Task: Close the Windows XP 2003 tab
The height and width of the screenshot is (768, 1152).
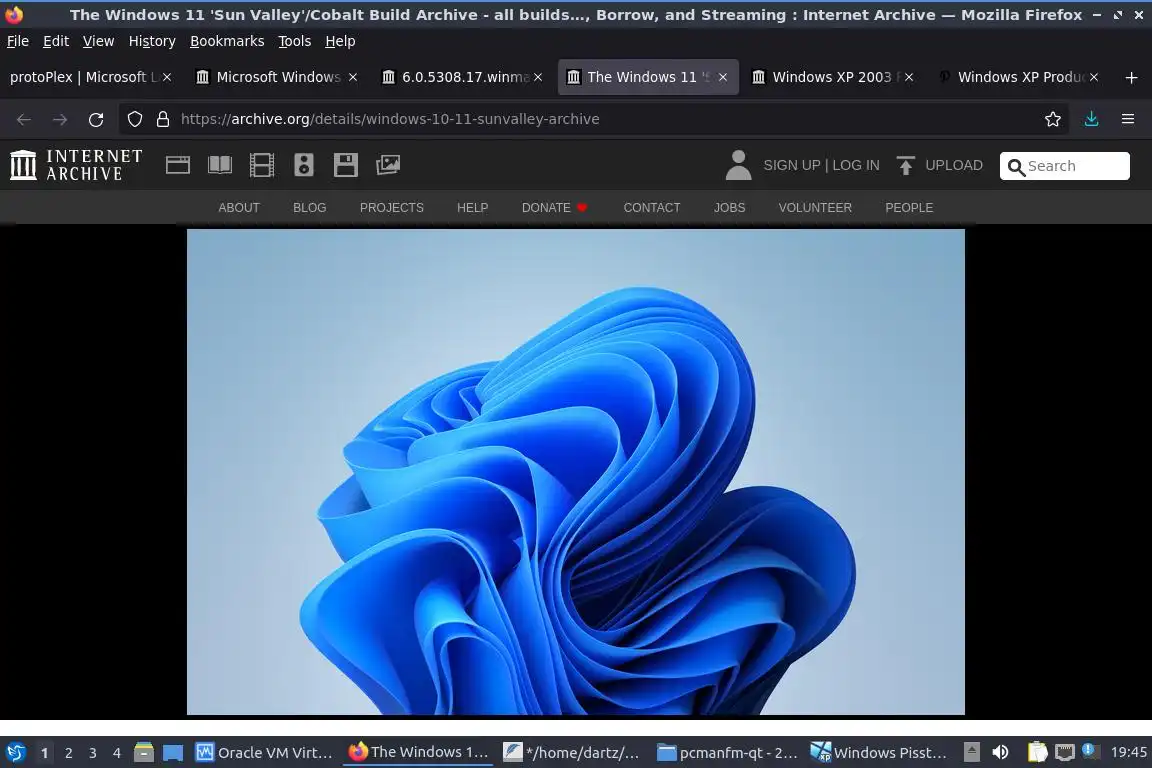Action: 909,77
